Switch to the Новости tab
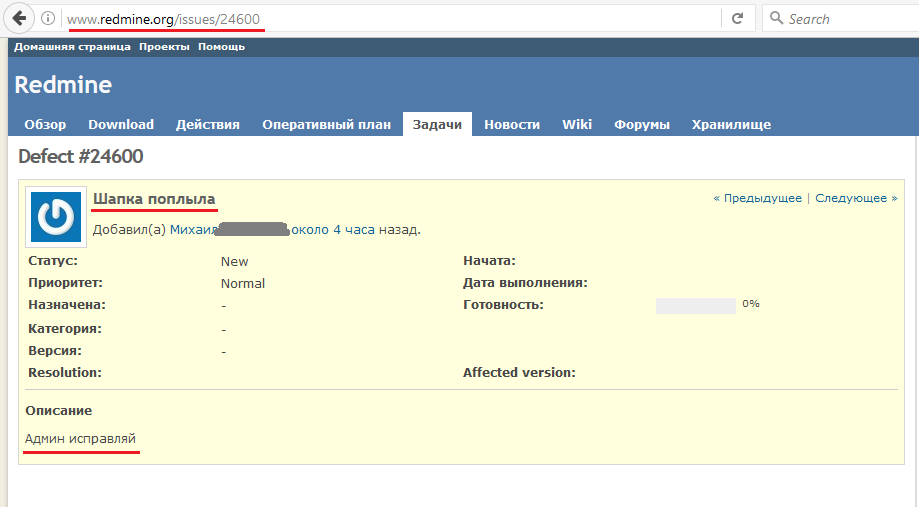 pyautogui.click(x=512, y=124)
